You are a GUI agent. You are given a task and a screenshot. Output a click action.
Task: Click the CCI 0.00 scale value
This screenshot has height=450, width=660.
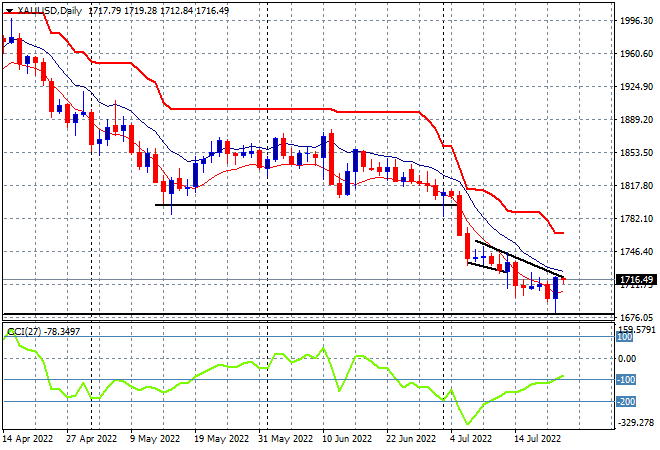(x=627, y=359)
